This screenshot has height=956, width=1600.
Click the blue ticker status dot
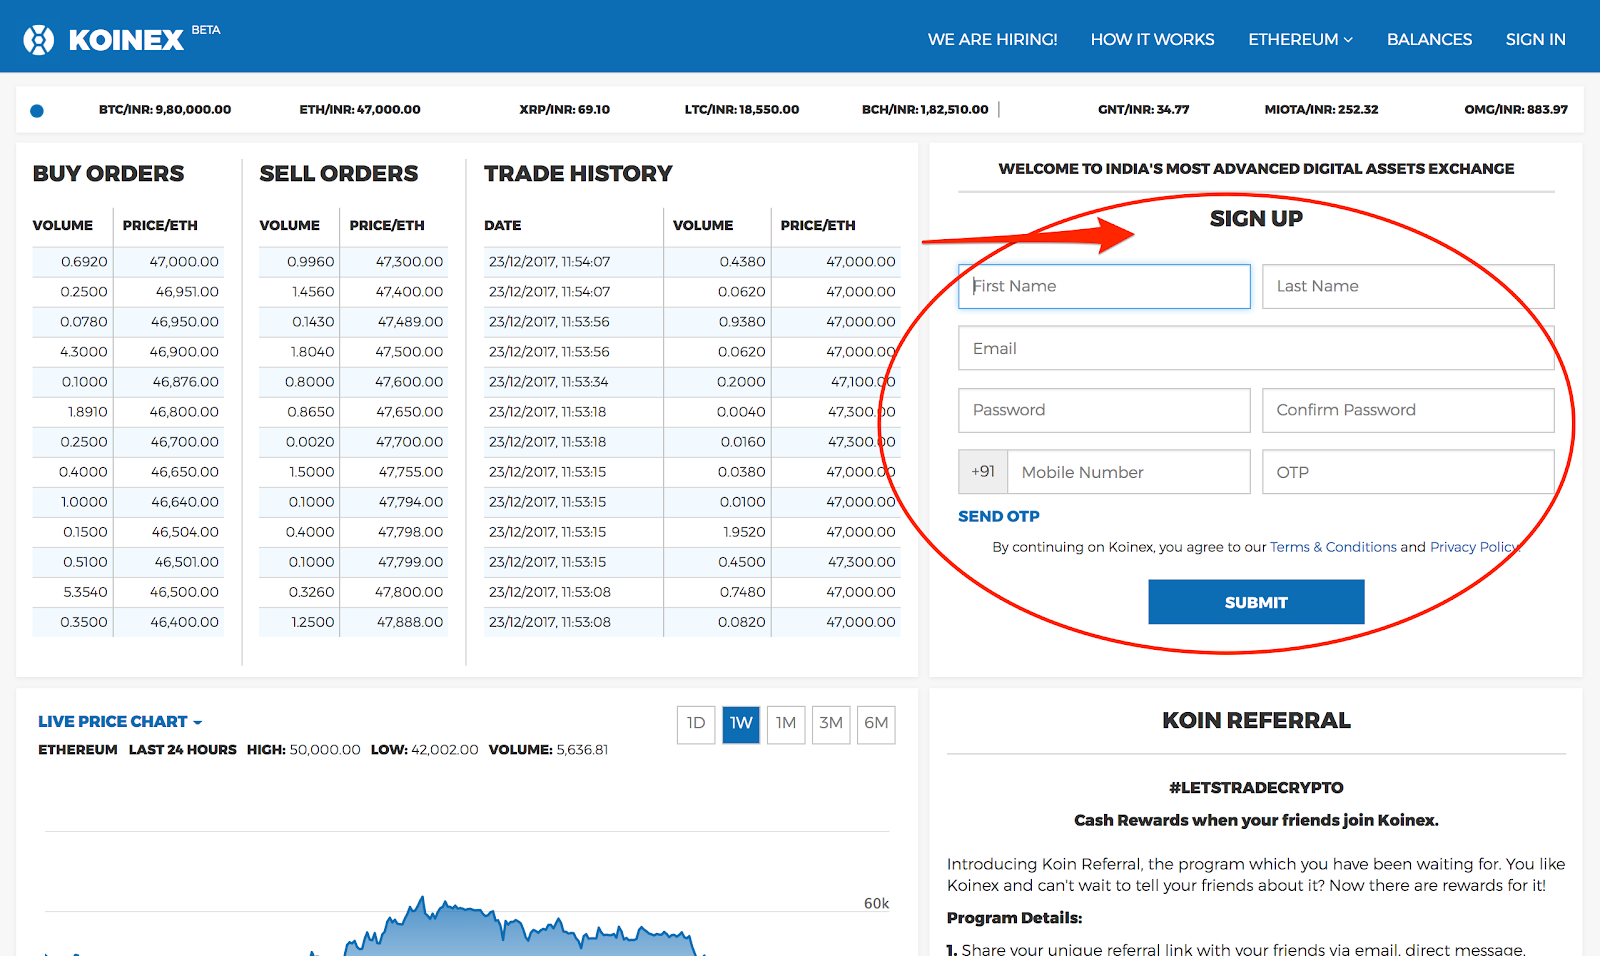pos(37,111)
